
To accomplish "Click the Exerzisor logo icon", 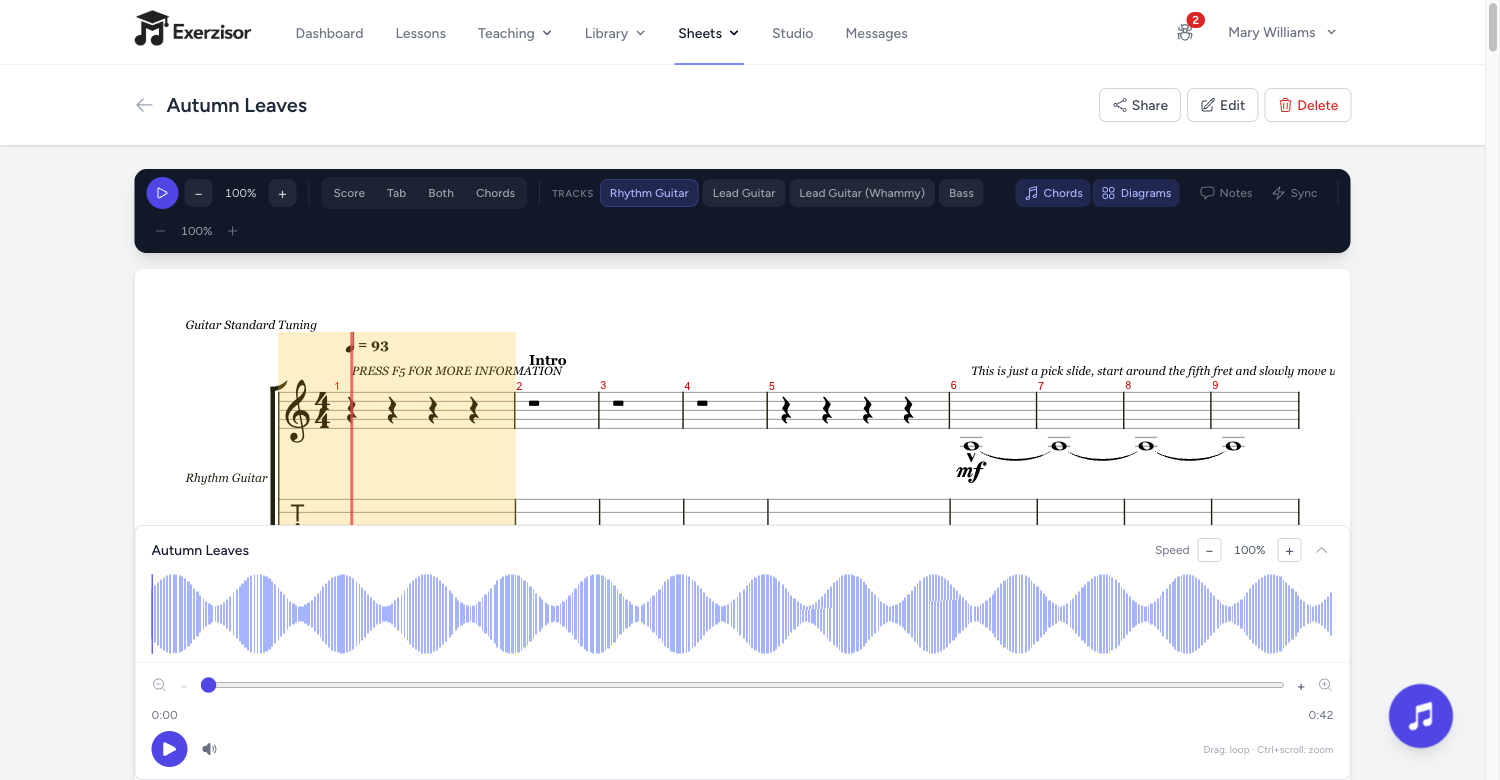I will tap(151, 29).
